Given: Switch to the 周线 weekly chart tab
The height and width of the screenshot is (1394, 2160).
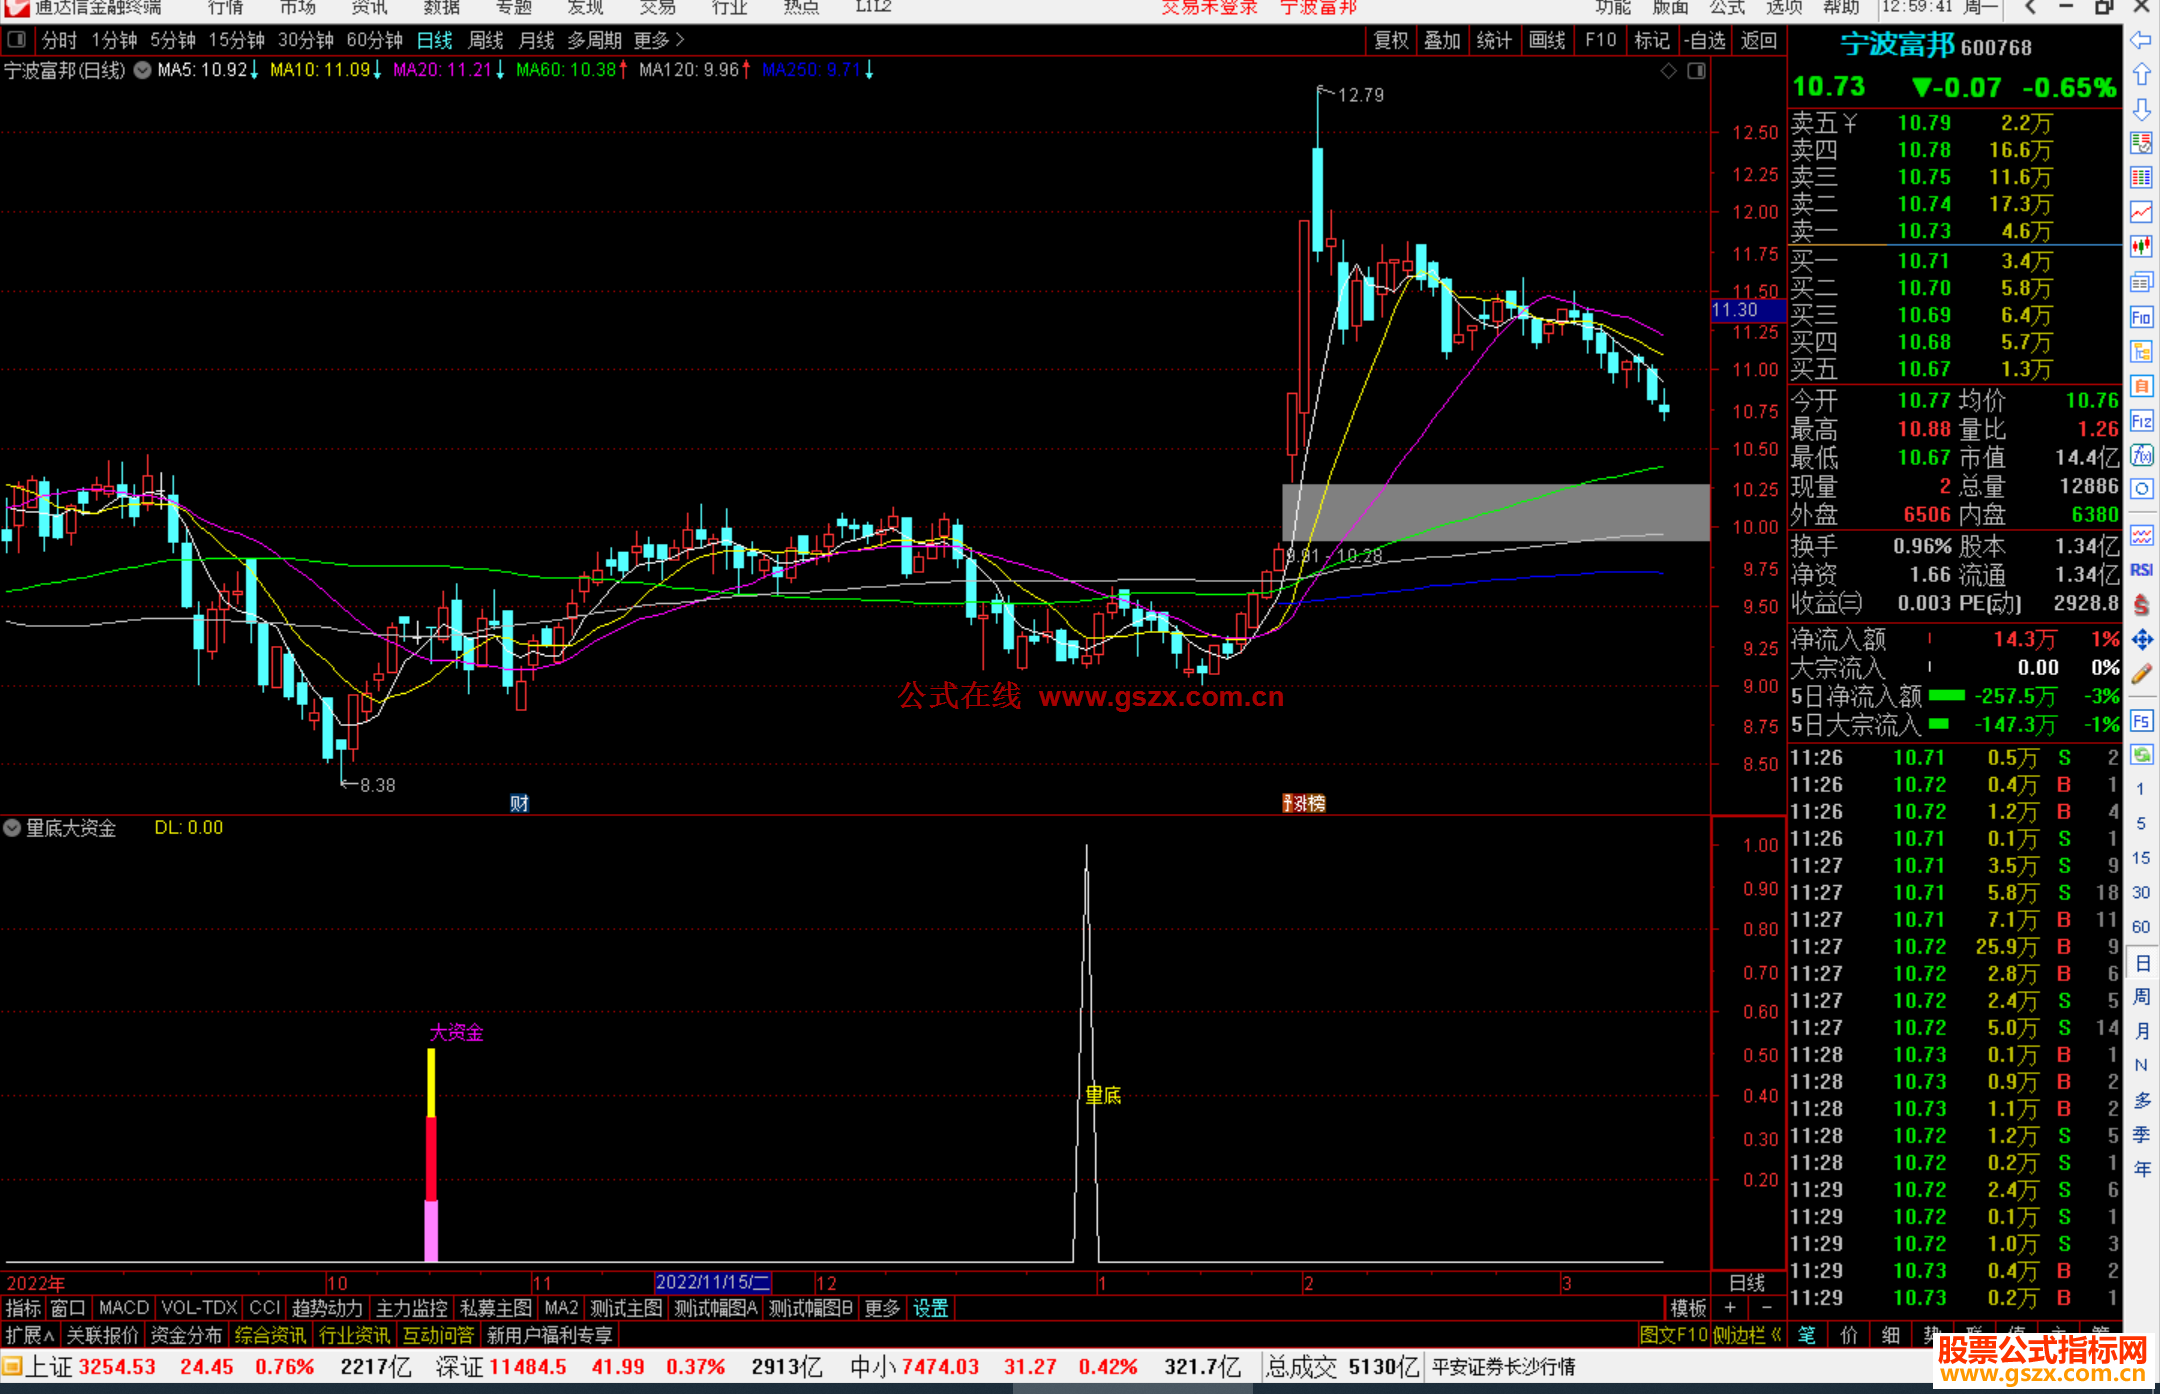Looking at the screenshot, I should coord(486,40).
